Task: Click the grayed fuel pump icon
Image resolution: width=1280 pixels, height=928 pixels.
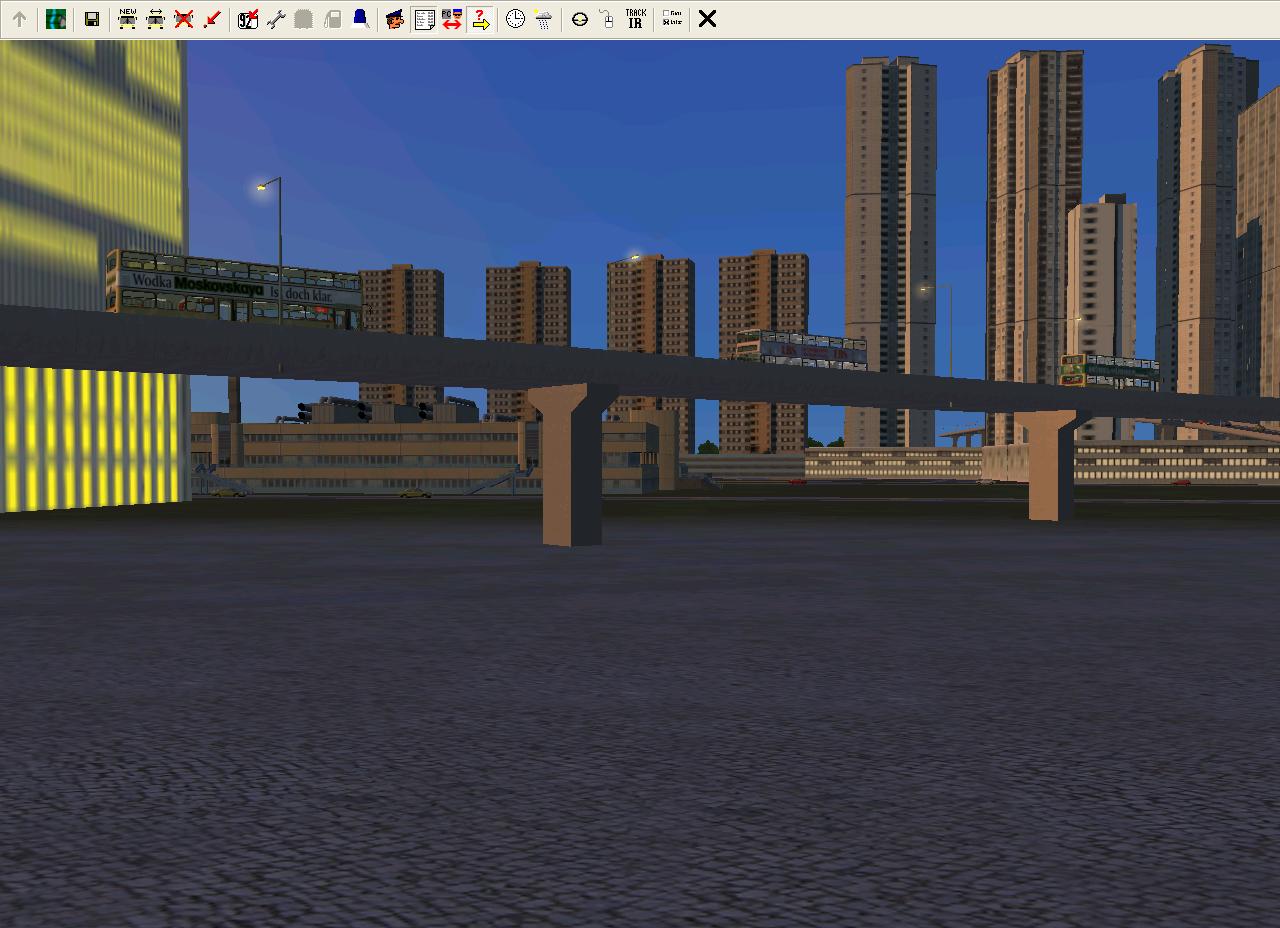Action: click(x=333, y=19)
